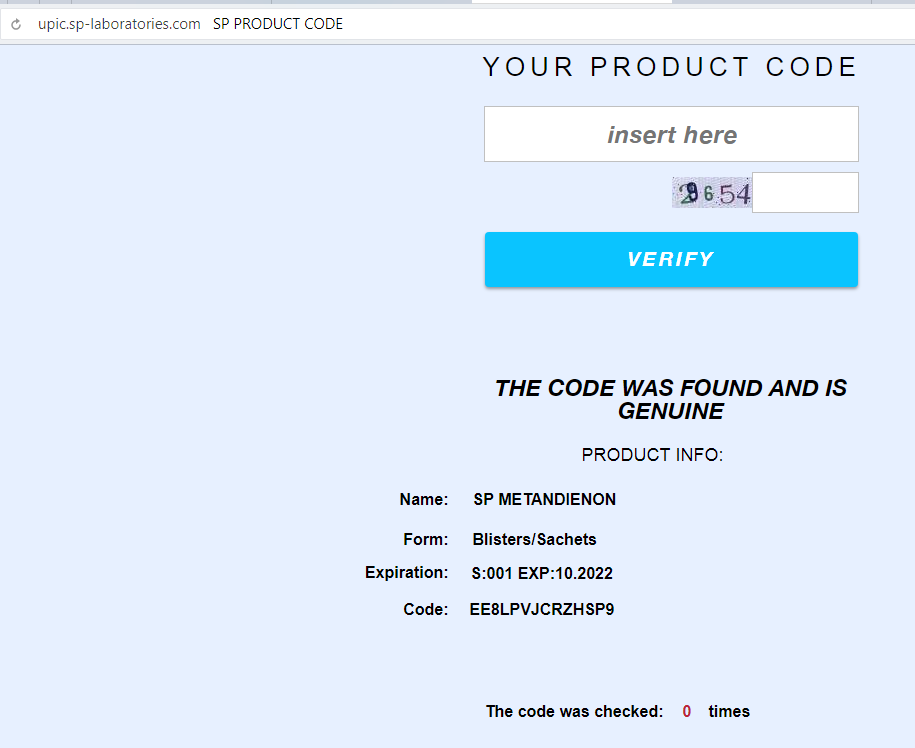Click the 'The code was checked:' text
This screenshot has height=748, width=915.
point(574,712)
